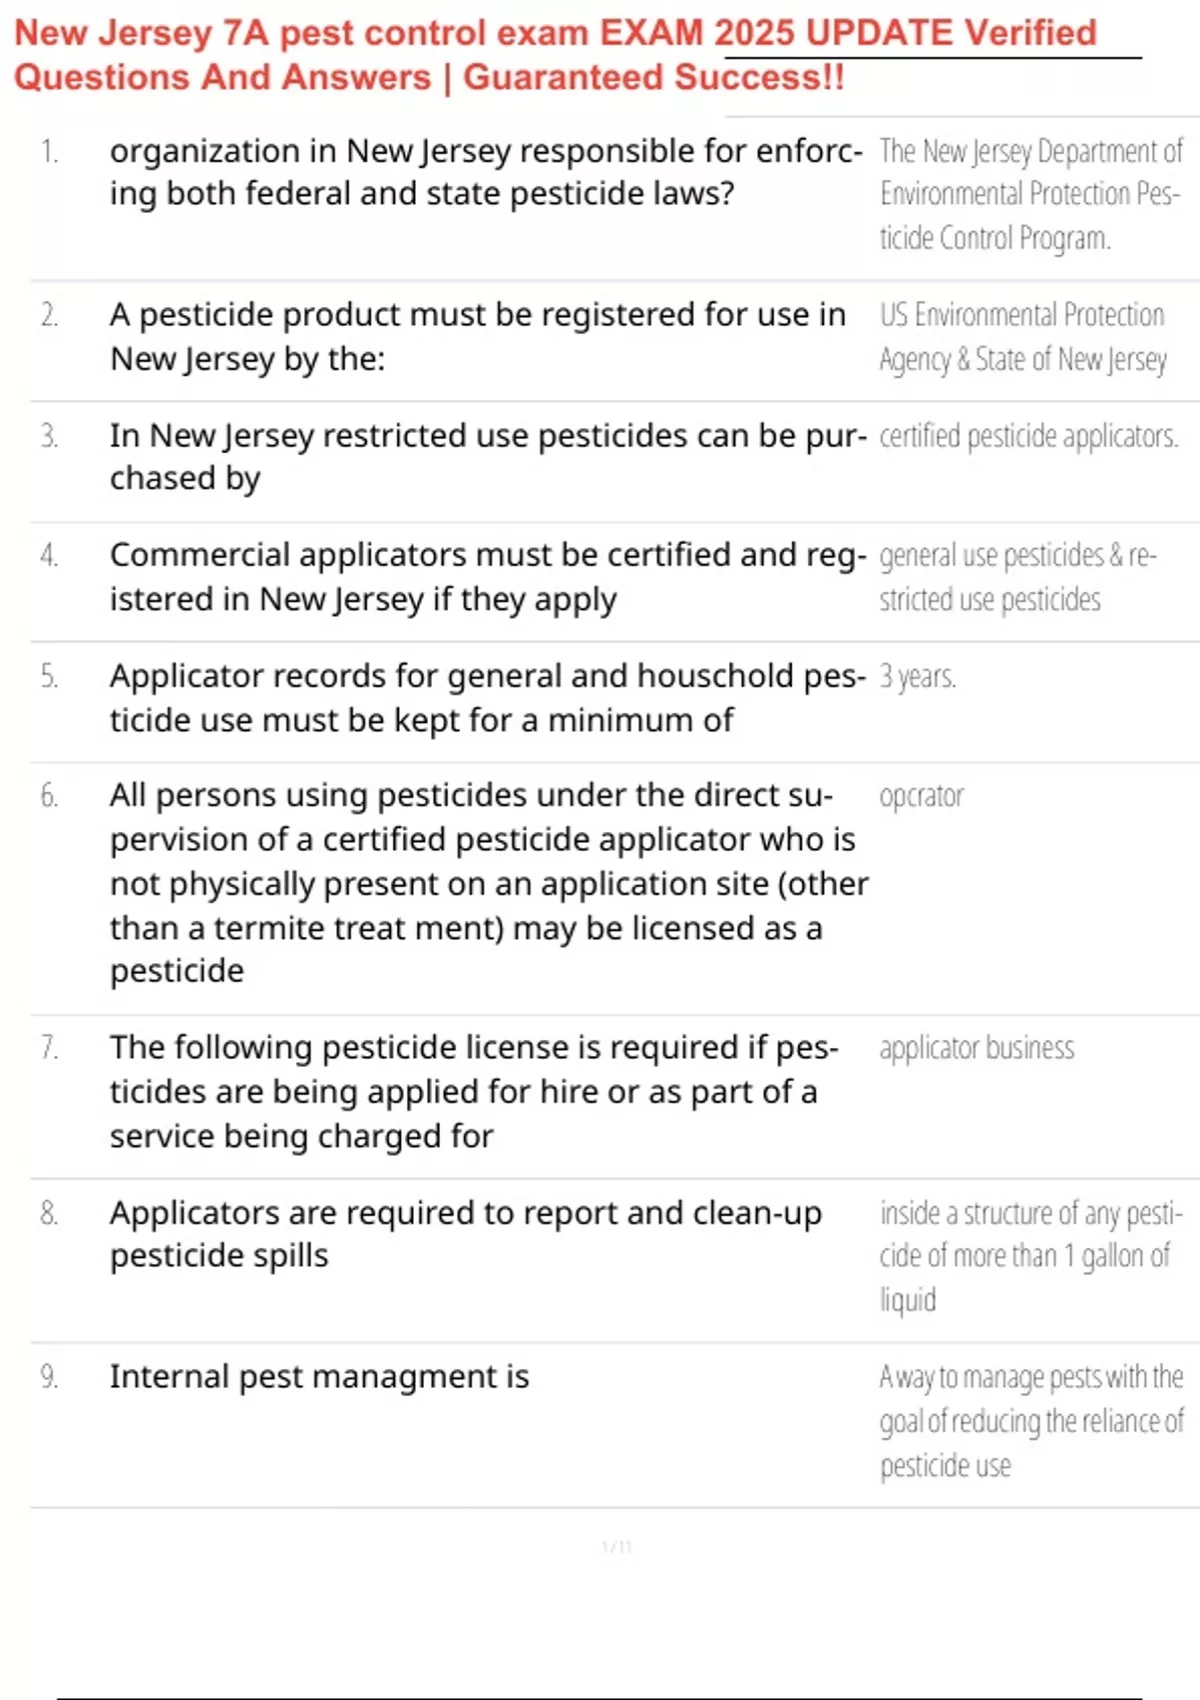Select the answer 'The New Jersey Department of Environmental Protection'
The image size is (1200, 1700).
(x=1030, y=195)
